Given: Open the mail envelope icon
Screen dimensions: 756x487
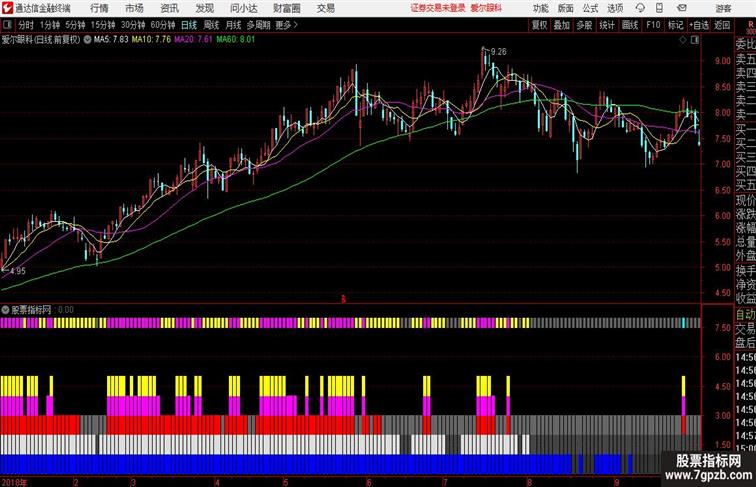Looking at the screenshot, I should 682,8.
